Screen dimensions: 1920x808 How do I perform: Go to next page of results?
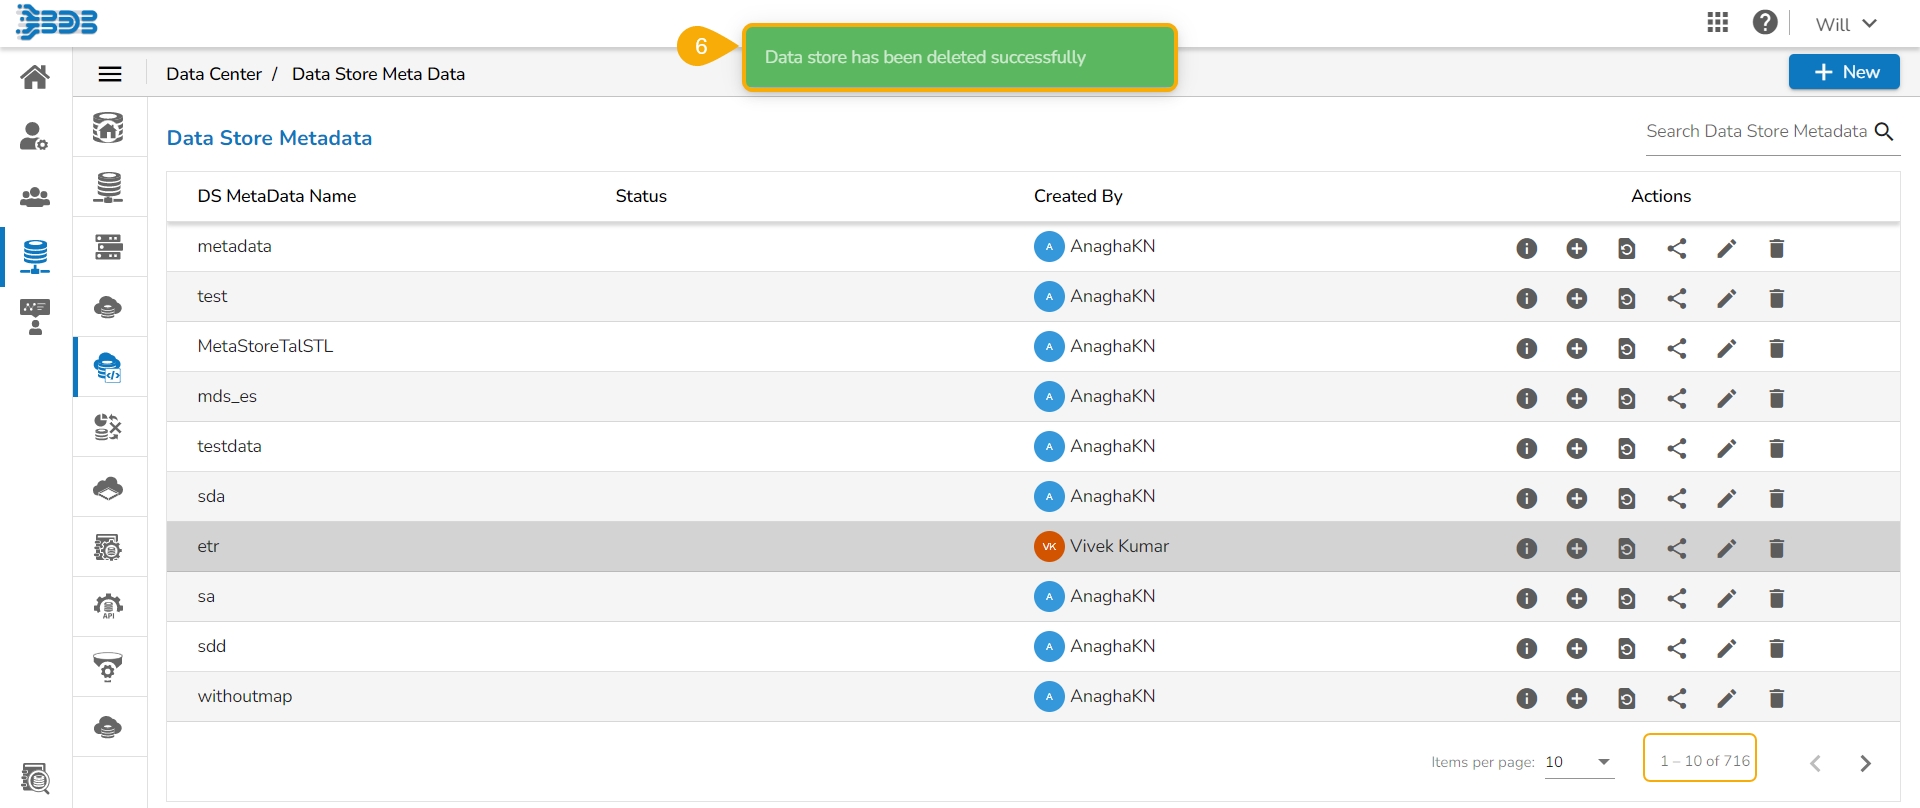(x=1865, y=763)
